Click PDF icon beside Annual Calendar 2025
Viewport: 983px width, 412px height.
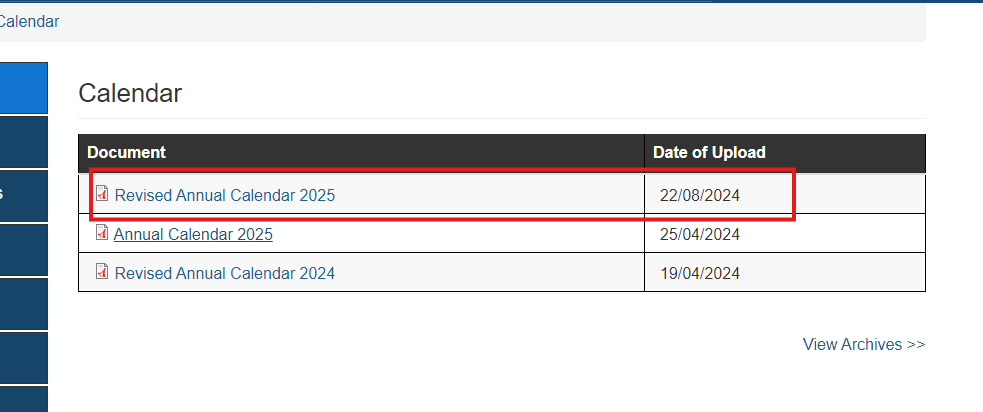pyautogui.click(x=102, y=232)
